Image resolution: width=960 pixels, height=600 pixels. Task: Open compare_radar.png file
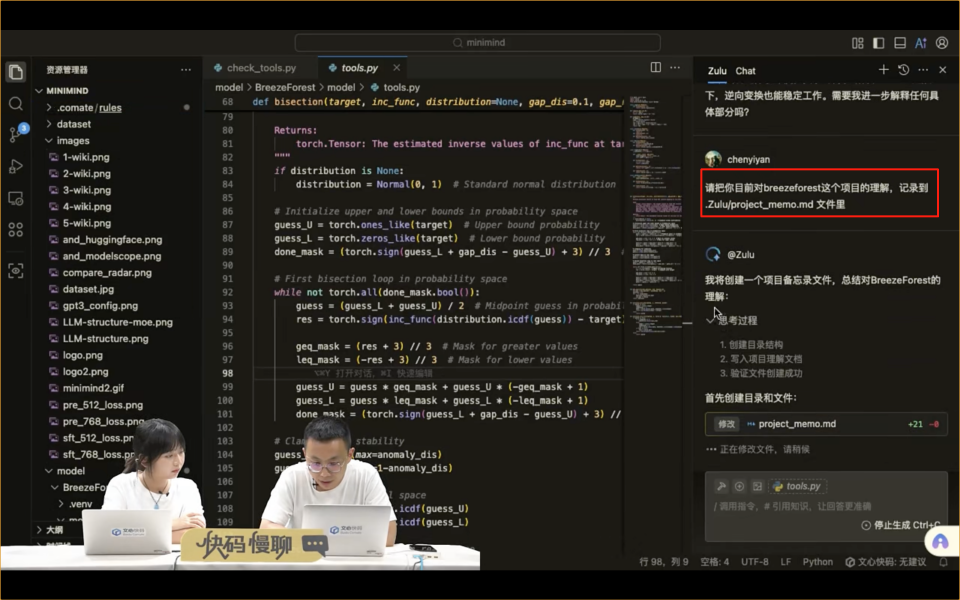[107, 272]
